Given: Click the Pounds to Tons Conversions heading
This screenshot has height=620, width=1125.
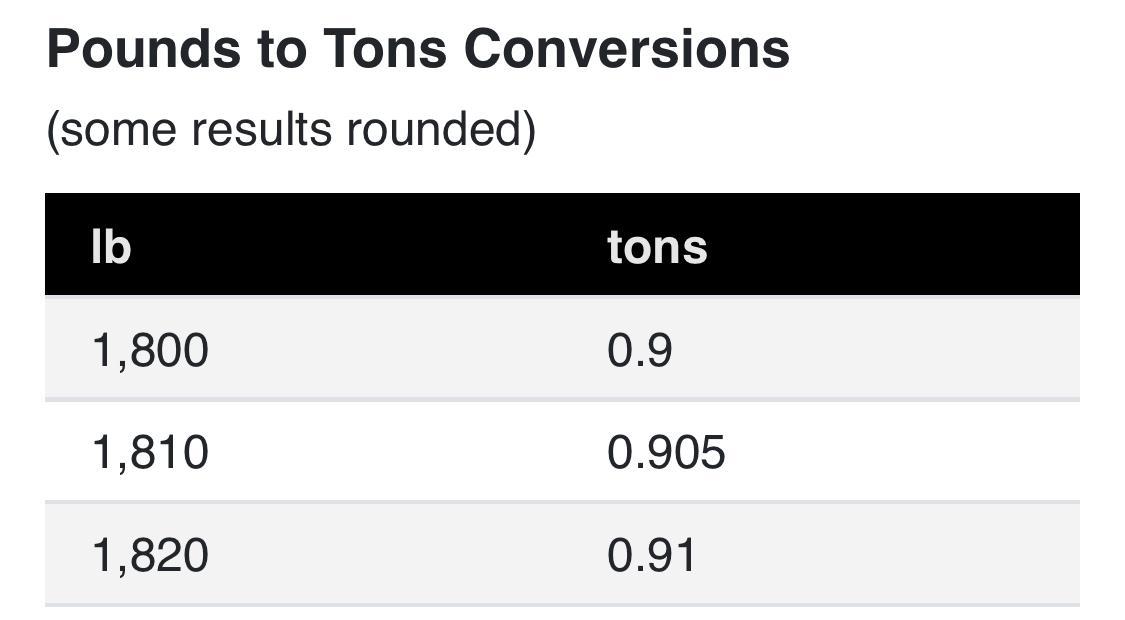Looking at the screenshot, I should 418,49.
